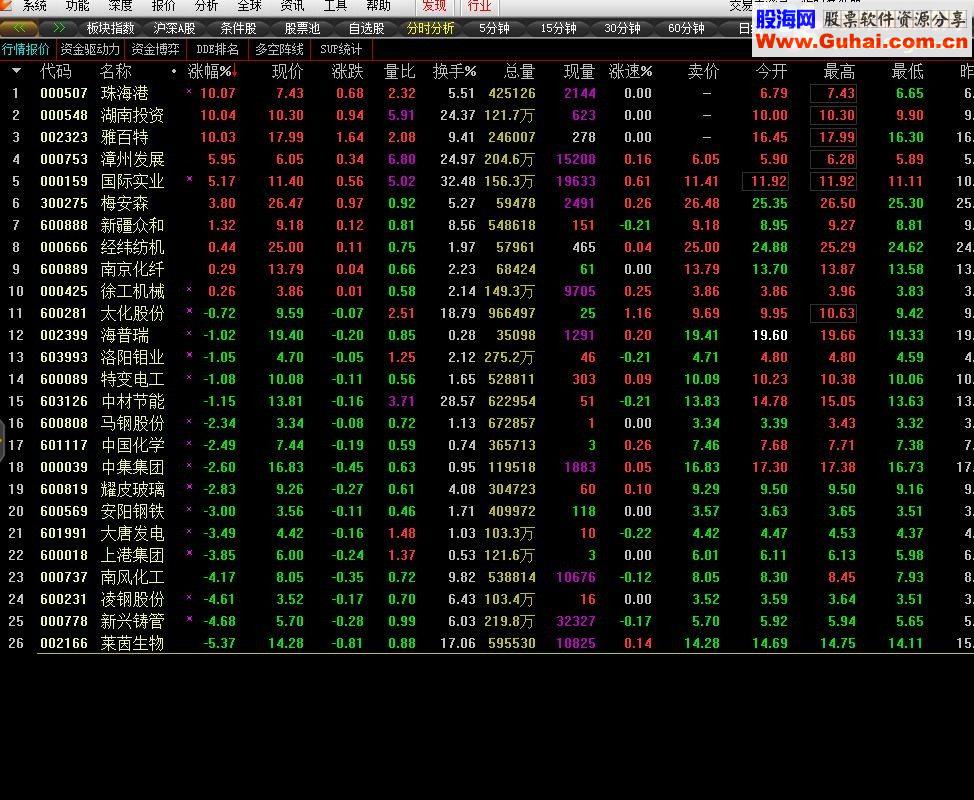Select stock row 莱茵生物
974x800 pixels.
tap(487, 643)
